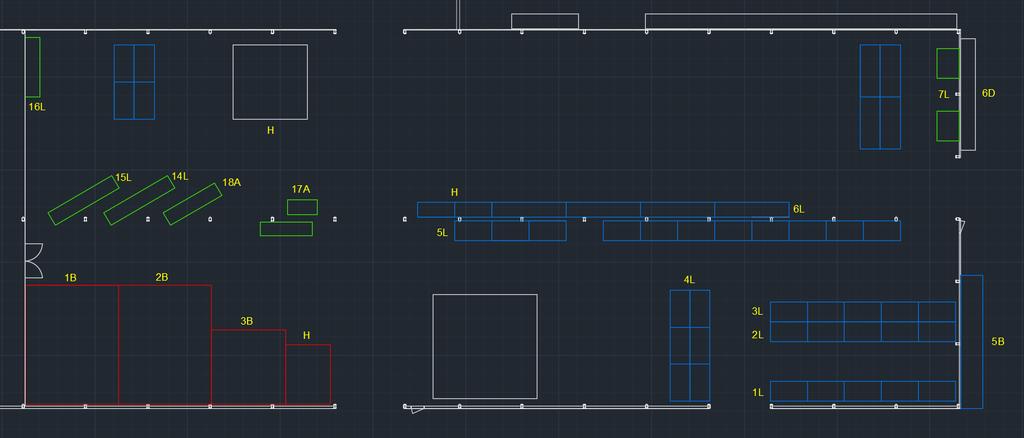Click the 14L label
The image size is (1024, 438).
180,176
